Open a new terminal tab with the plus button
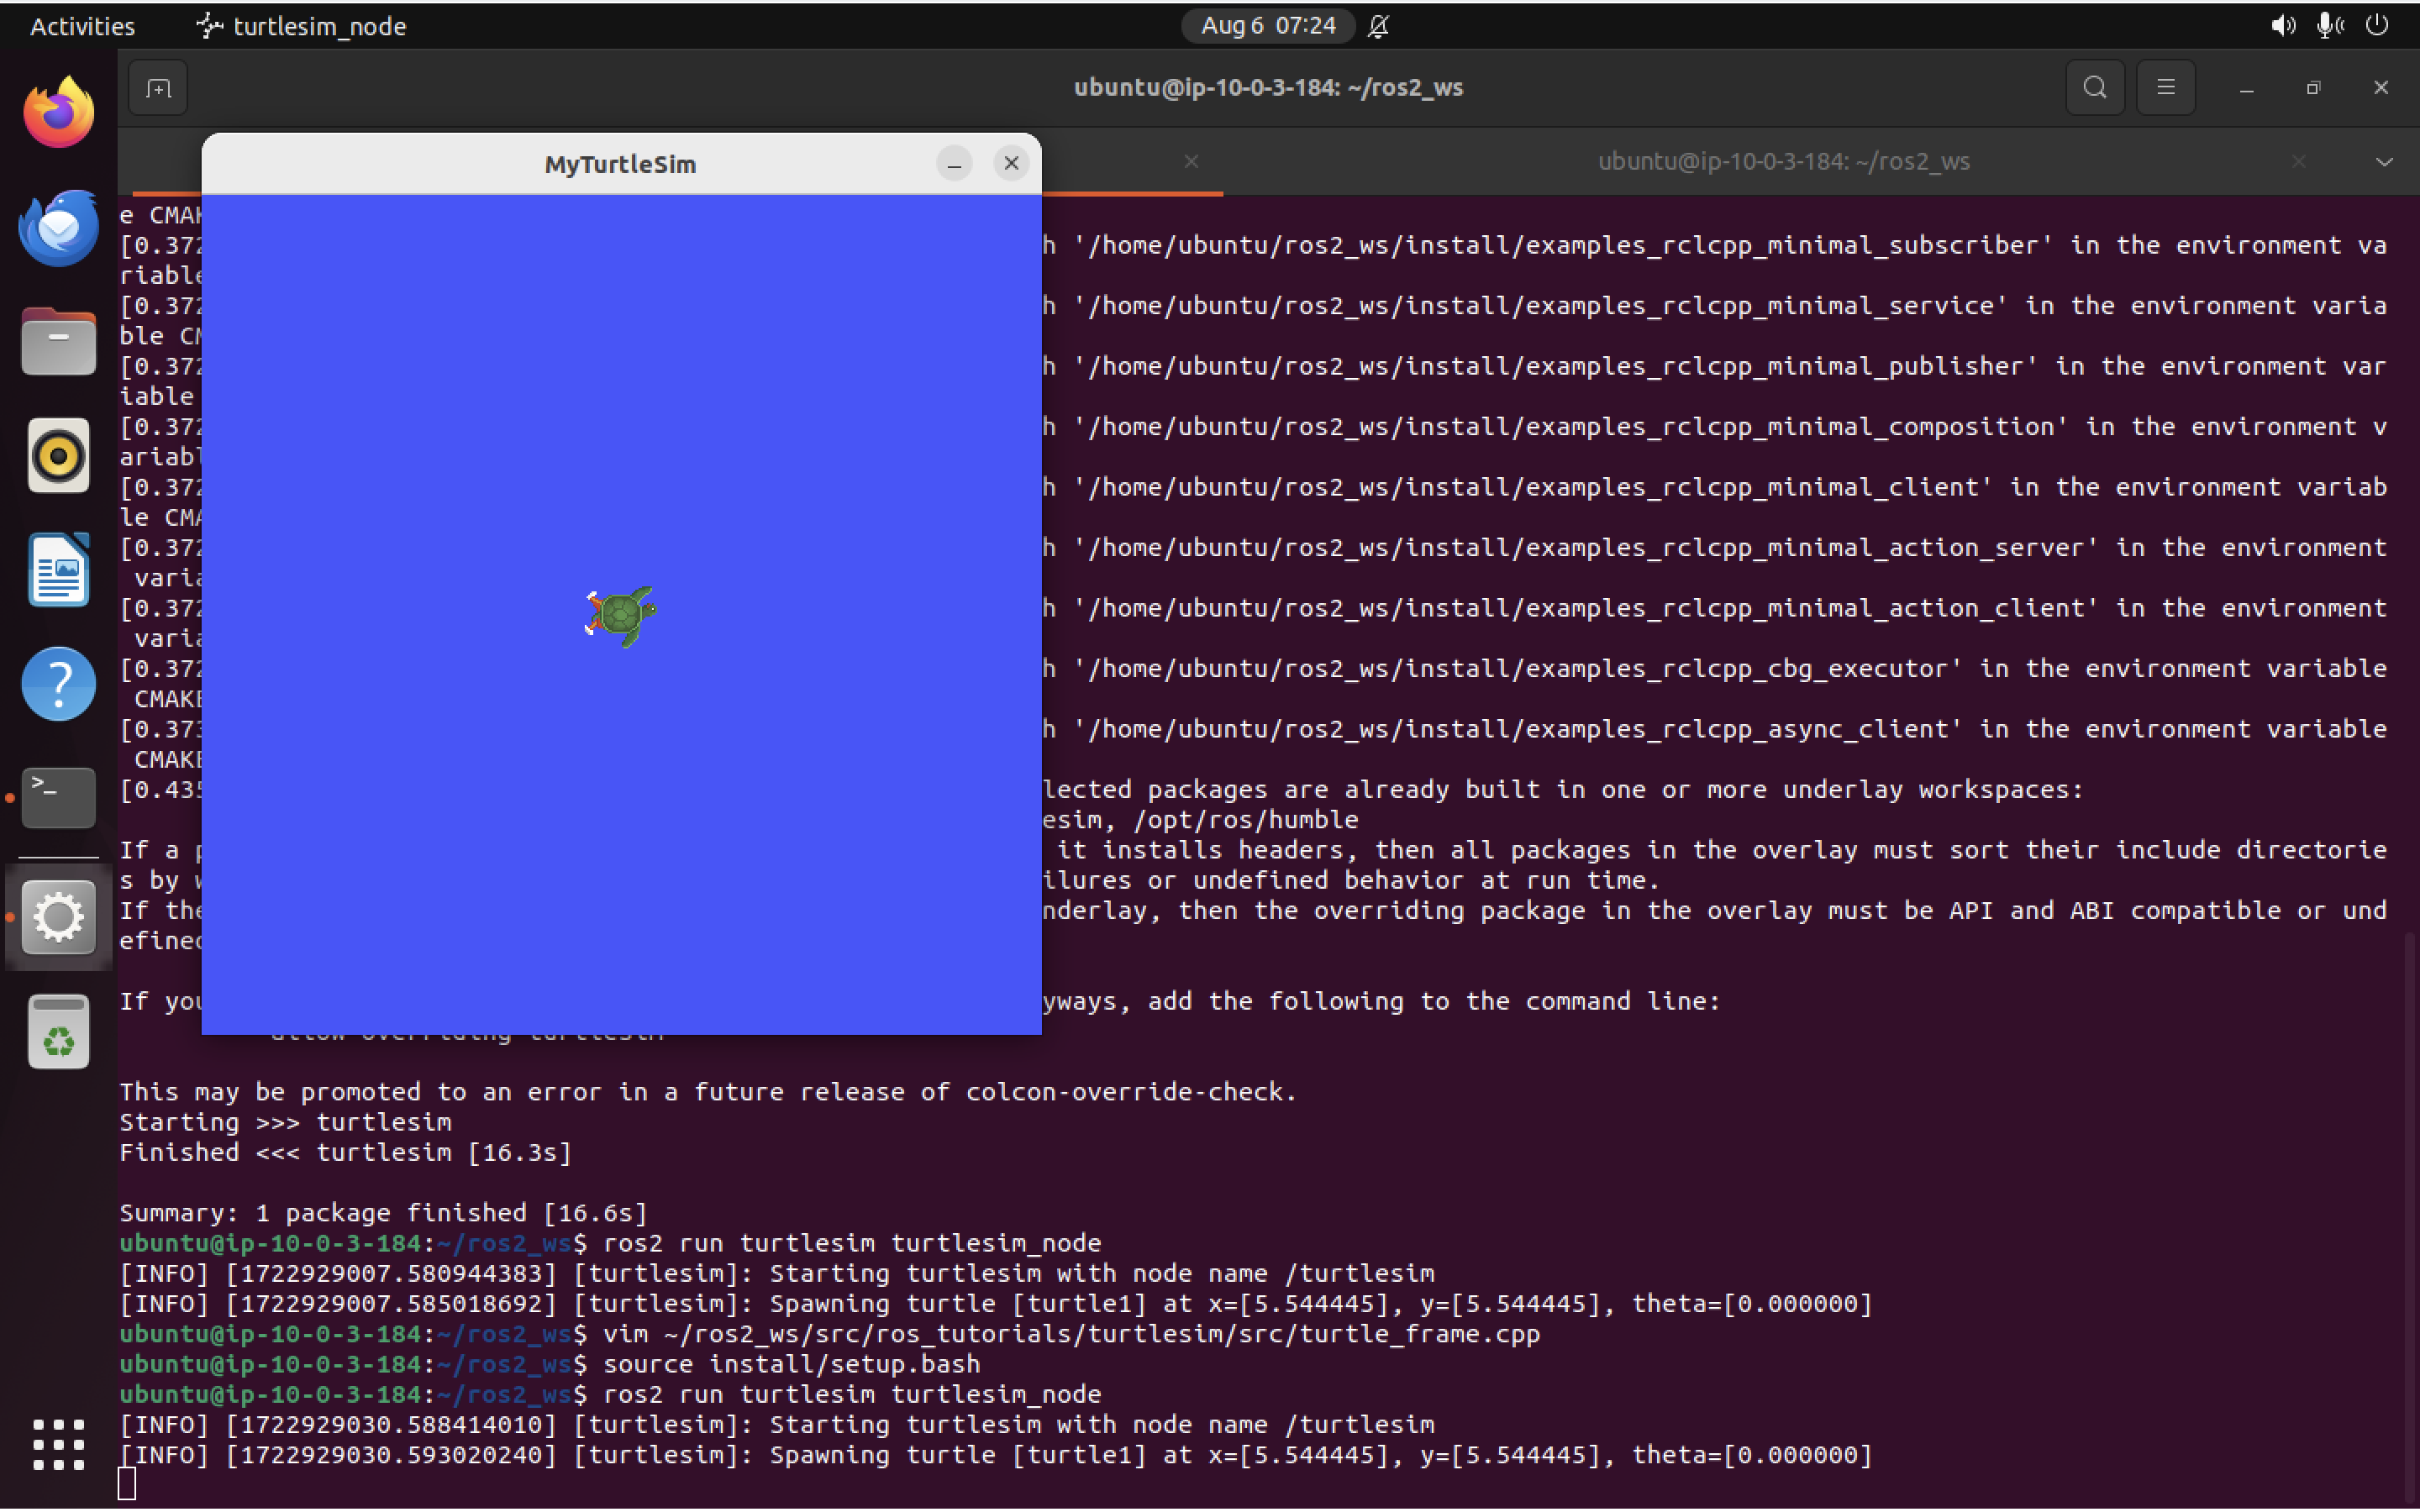2420x1512 pixels. point(157,87)
